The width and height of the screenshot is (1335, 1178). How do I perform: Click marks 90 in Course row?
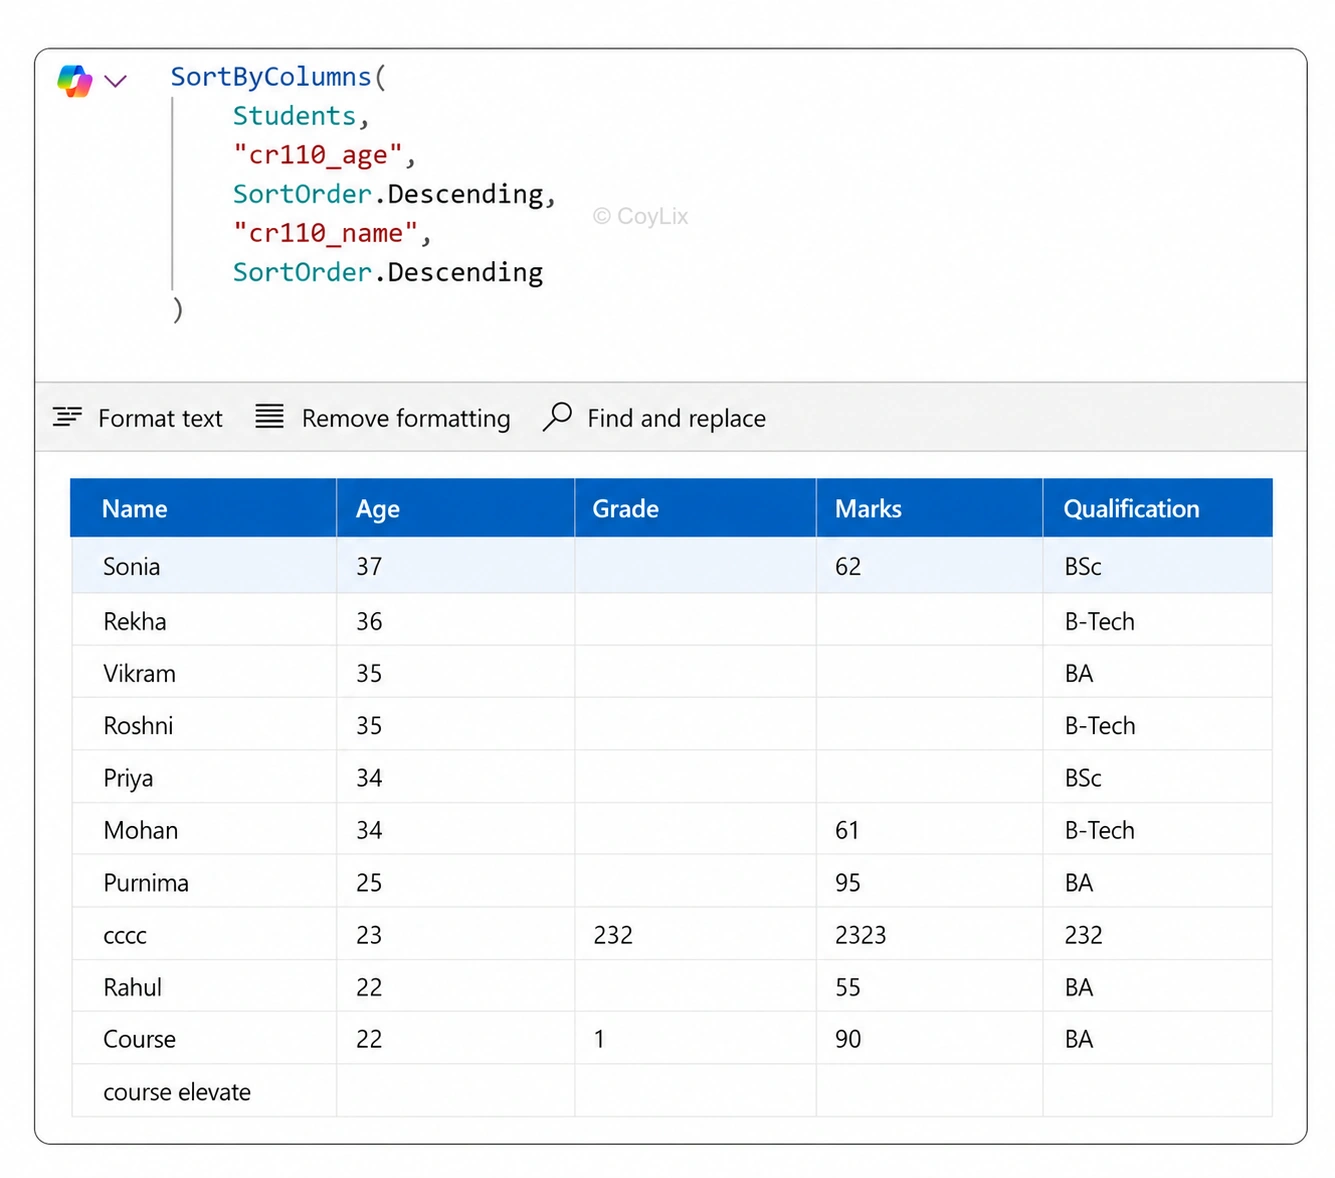tap(848, 1039)
